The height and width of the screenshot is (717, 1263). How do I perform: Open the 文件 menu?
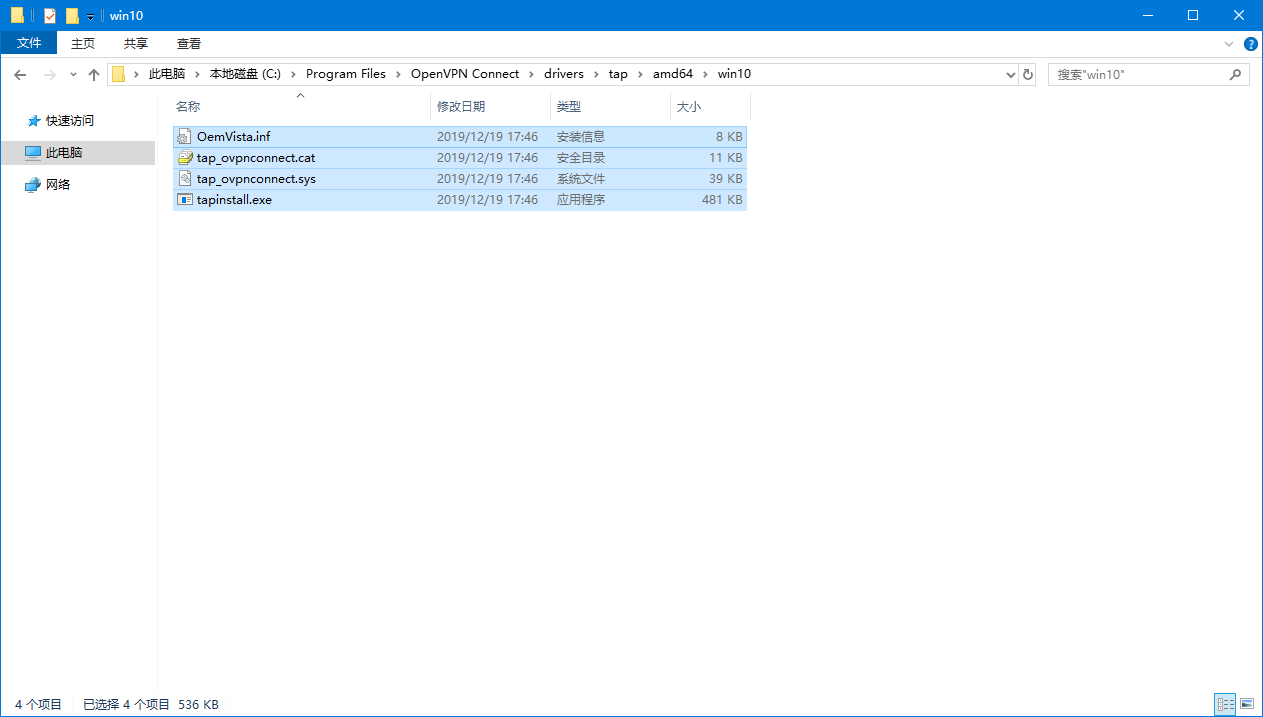[x=30, y=43]
